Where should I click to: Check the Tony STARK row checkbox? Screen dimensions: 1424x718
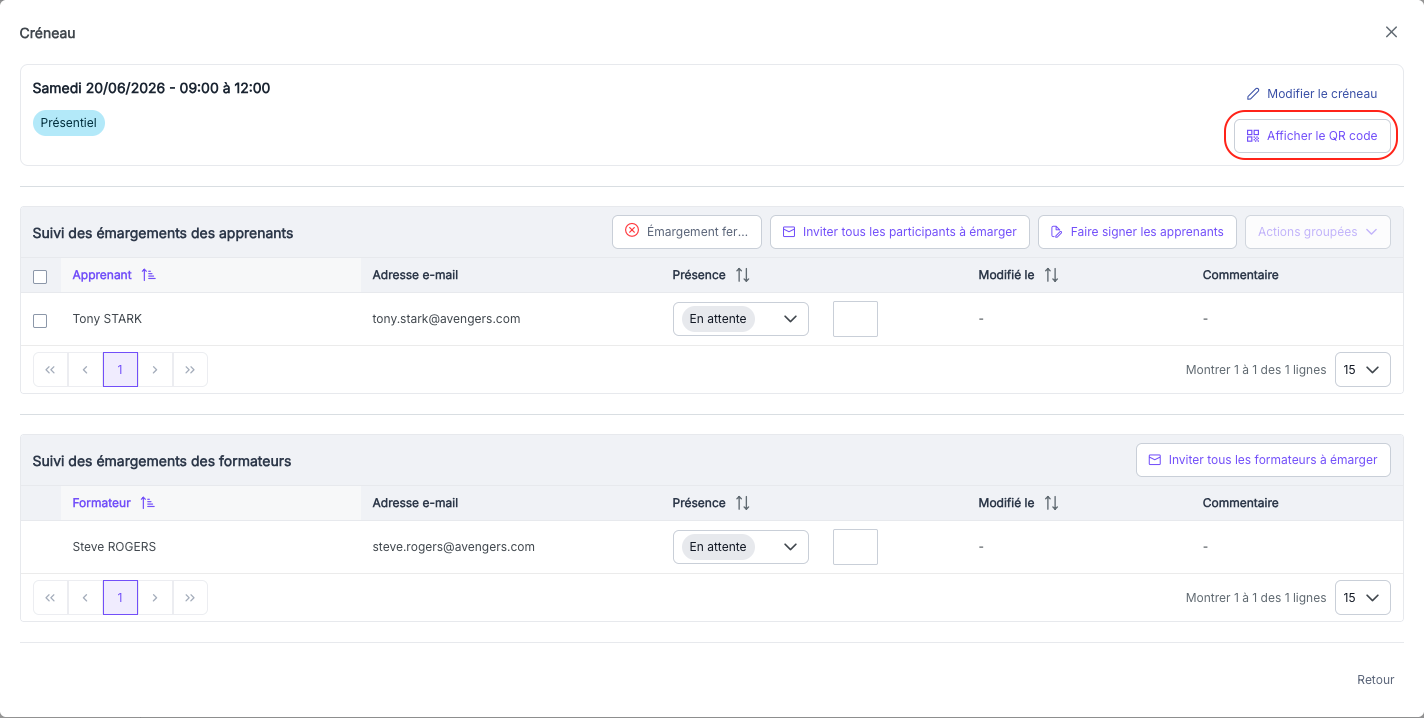[40, 321]
